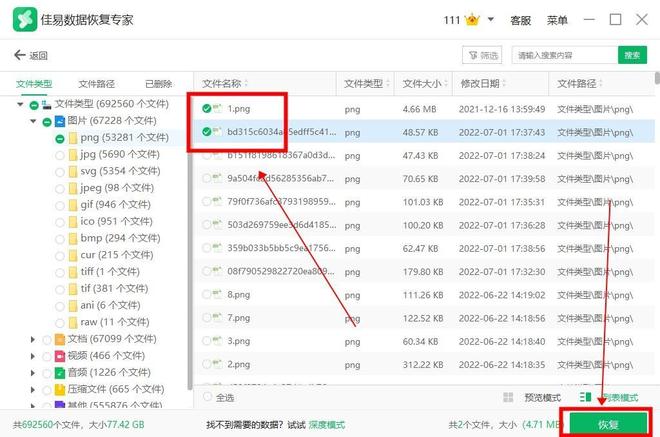Image resolution: width=660 pixels, height=437 pixels.
Task: Switch to the 文件类型 tab
Action: click(34, 84)
